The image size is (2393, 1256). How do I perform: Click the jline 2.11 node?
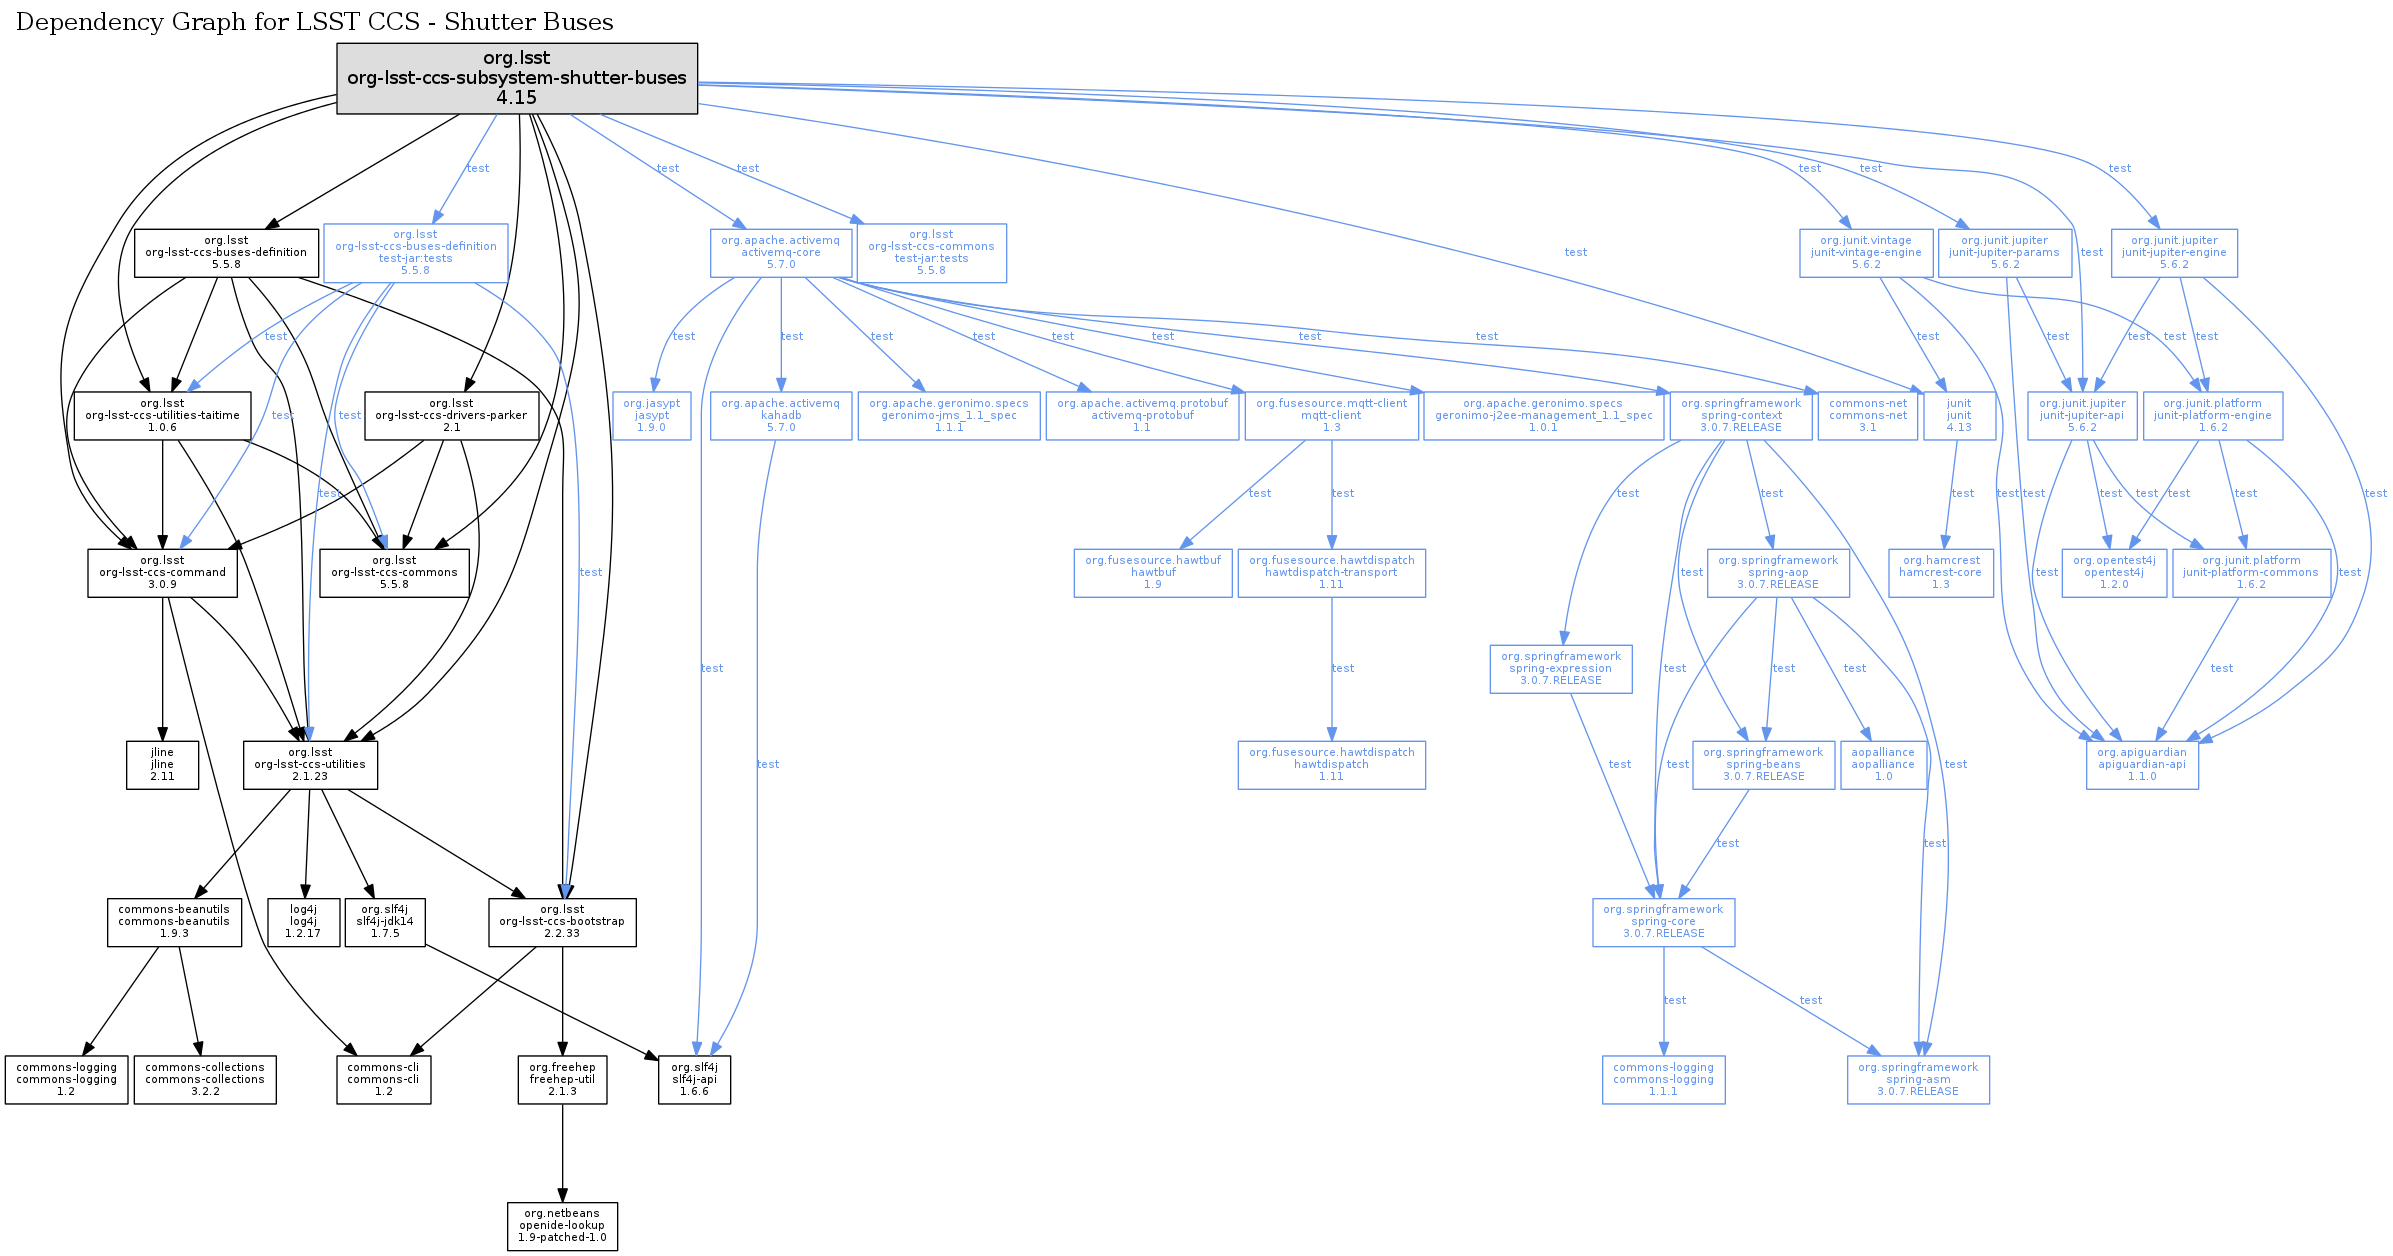(162, 764)
